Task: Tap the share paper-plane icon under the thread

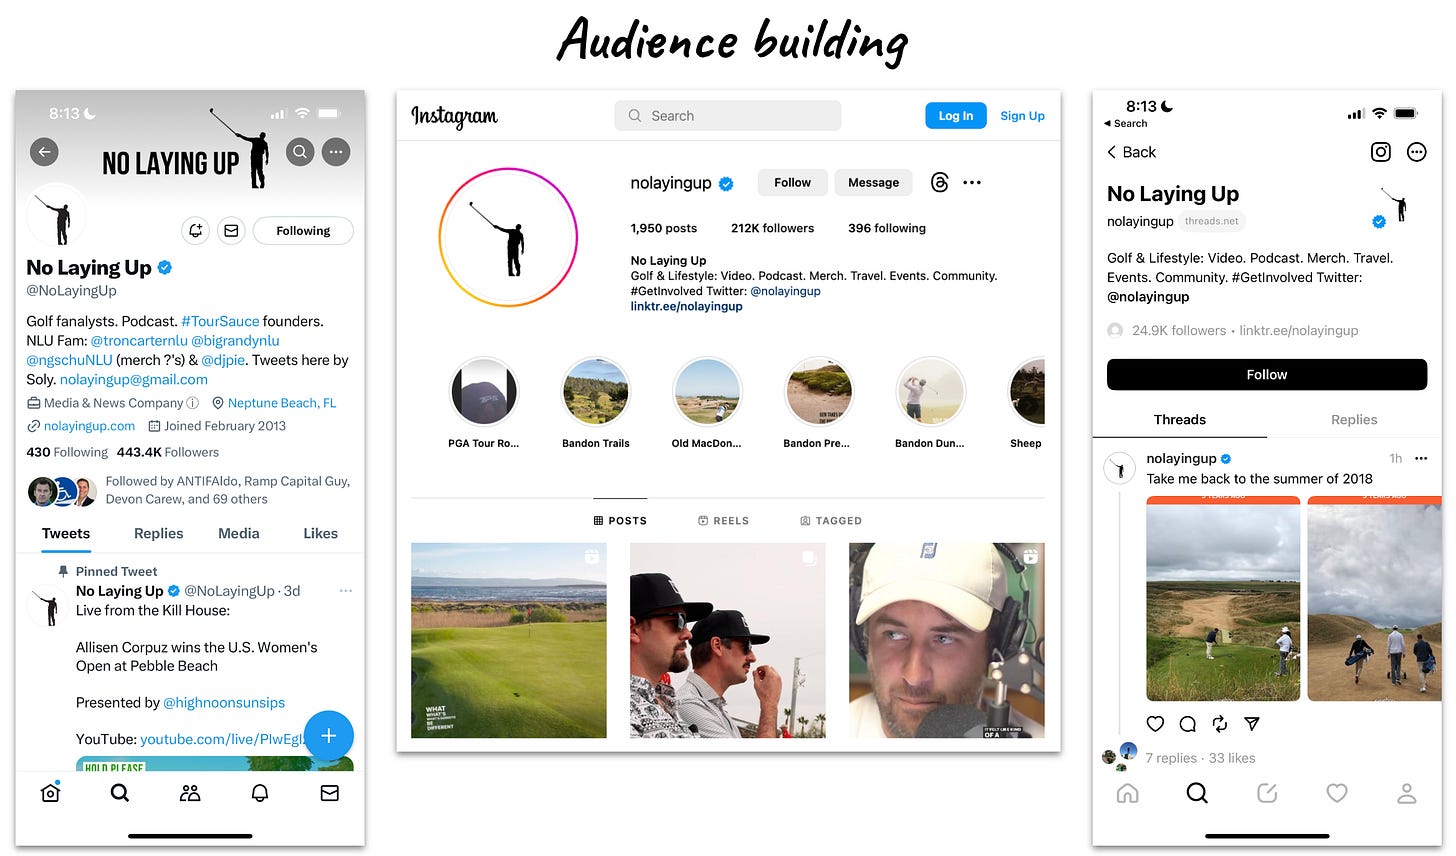Action: click(x=1252, y=724)
